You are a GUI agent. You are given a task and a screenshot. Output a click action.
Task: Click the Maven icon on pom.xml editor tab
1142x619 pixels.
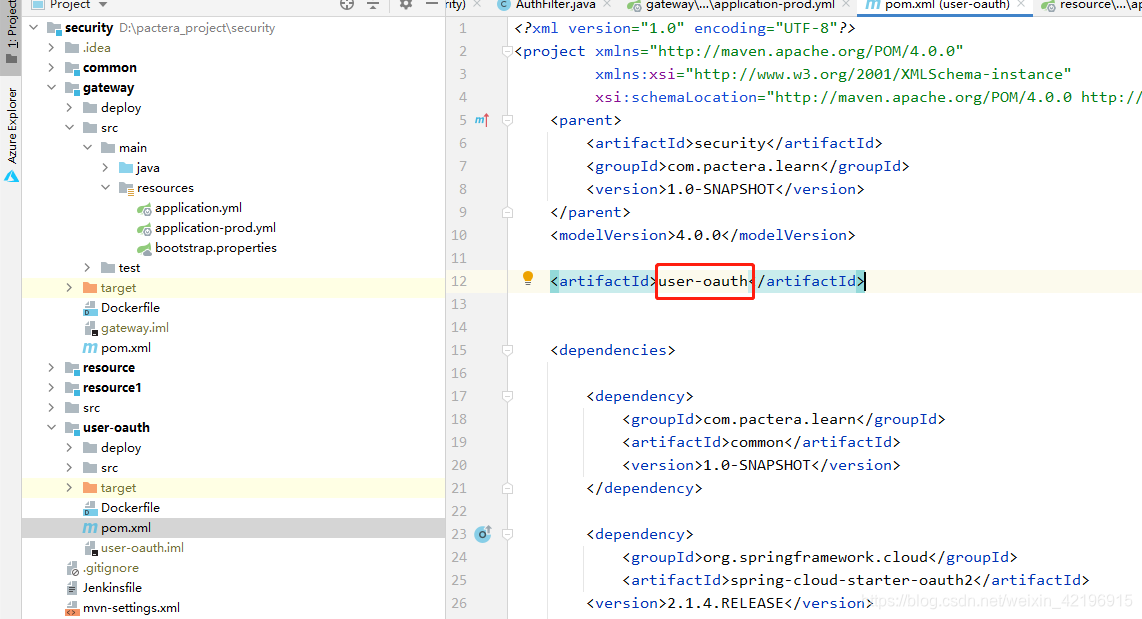click(873, 5)
